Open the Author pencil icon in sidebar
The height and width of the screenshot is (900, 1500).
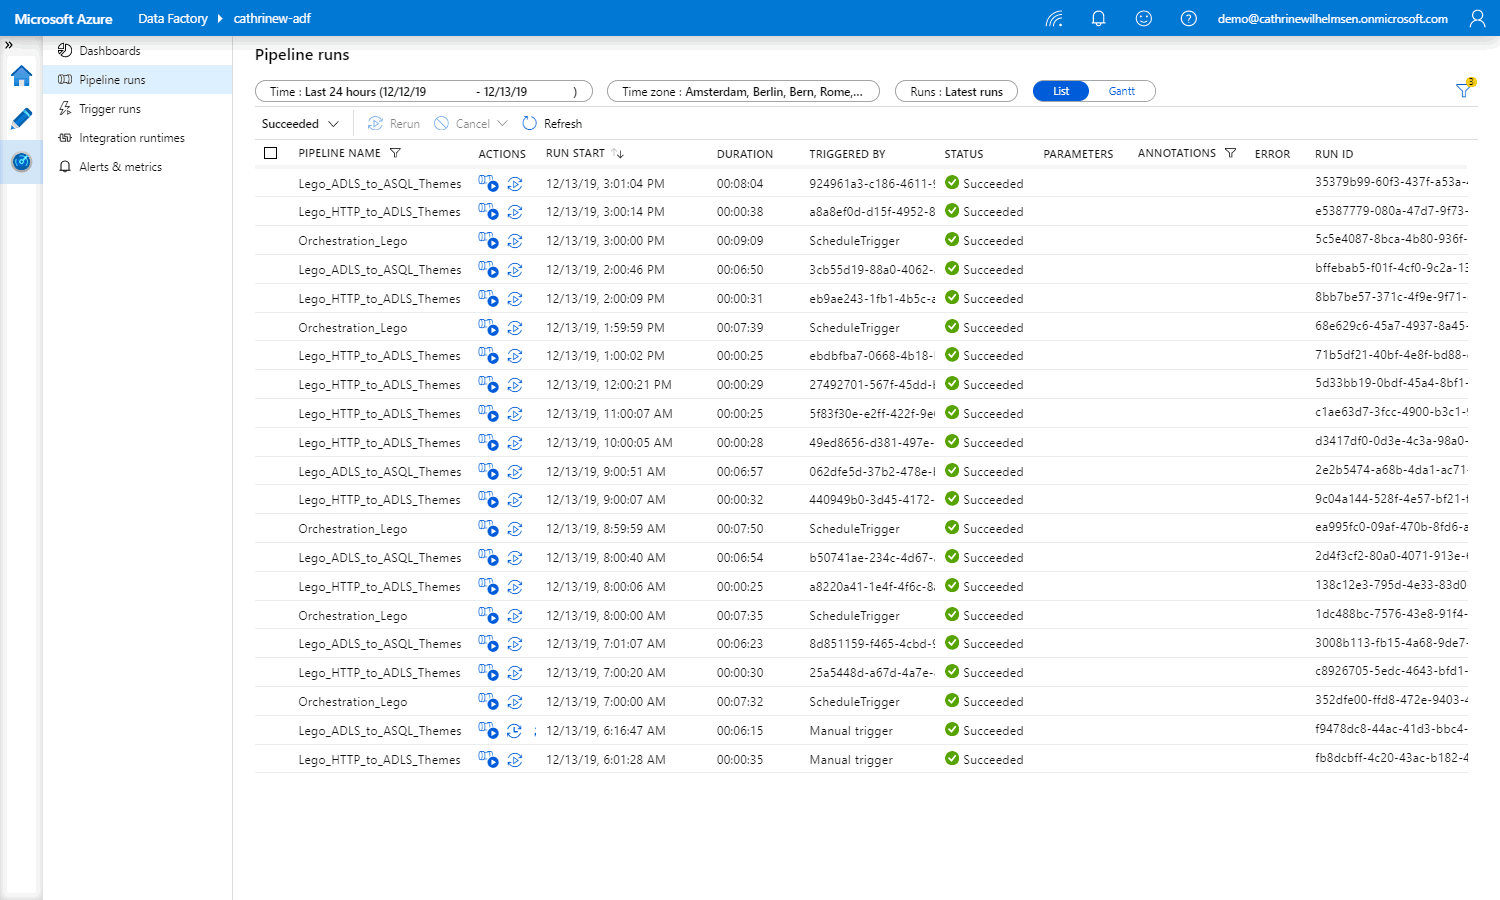click(21, 119)
